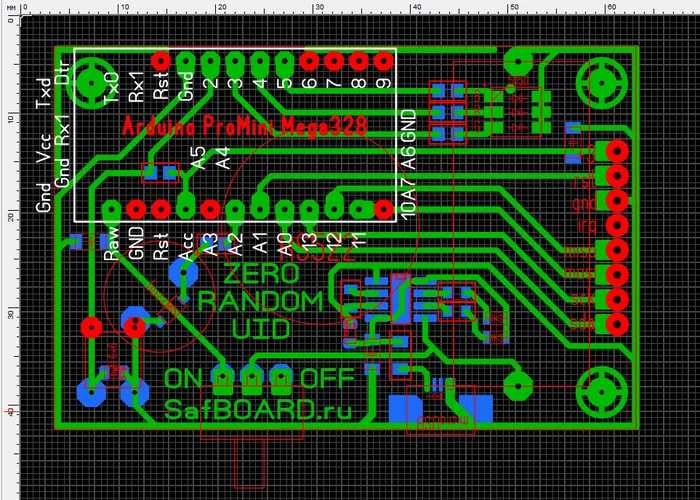The width and height of the screenshot is (700, 500).
Task: Select the top-right mounting hole
Action: point(602,83)
